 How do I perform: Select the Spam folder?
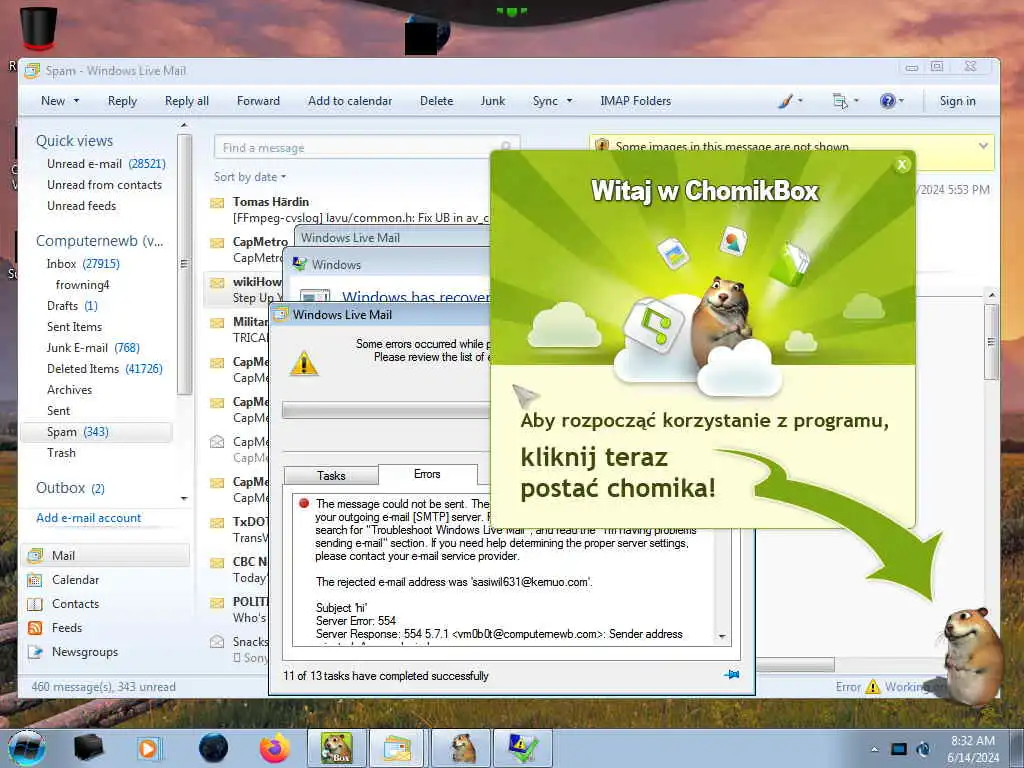97,432
